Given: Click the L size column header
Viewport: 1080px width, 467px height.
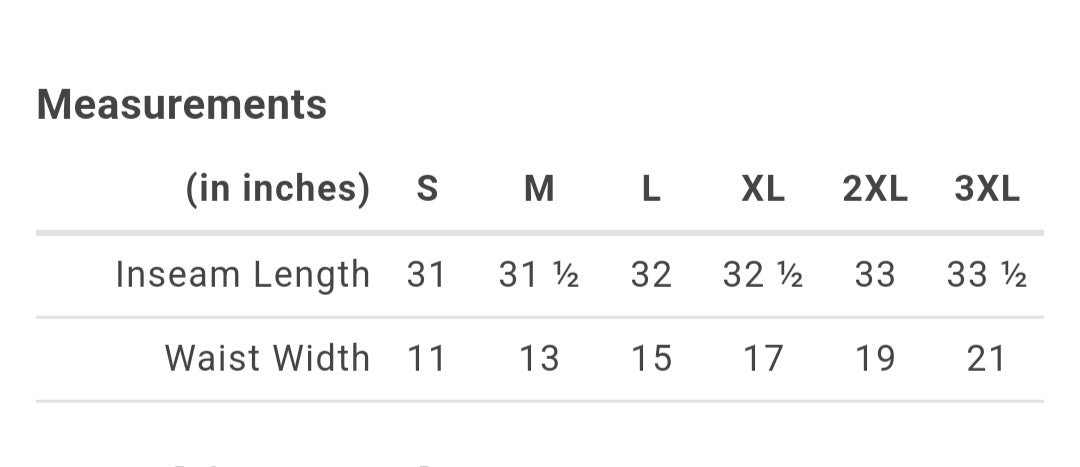Looking at the screenshot, I should 651,189.
